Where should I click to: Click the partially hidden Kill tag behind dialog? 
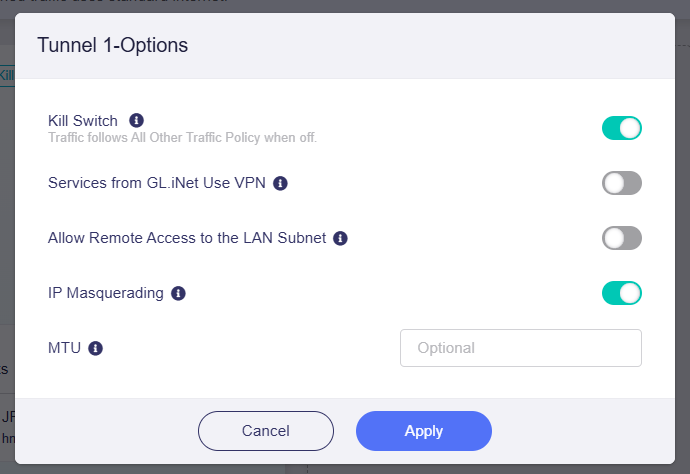tap(7, 76)
